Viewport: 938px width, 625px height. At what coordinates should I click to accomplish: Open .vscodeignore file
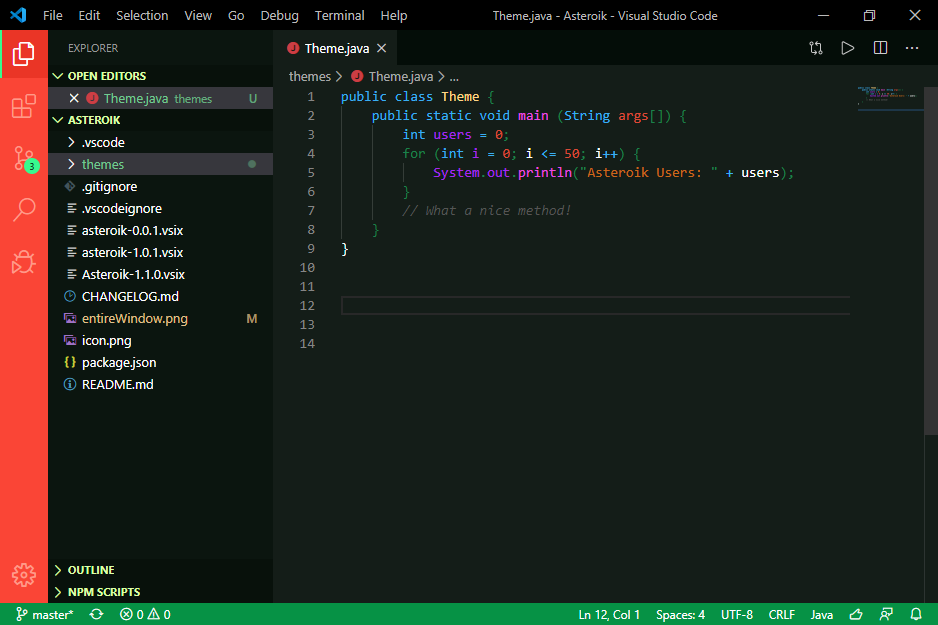tap(160, 208)
